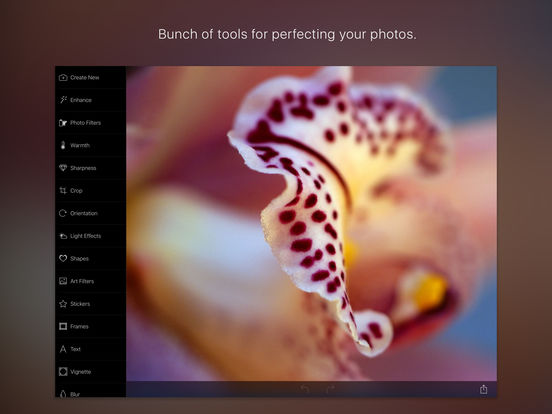Open the Photo Filters tool icon
Image resolution: width=552 pixels, height=414 pixels.
tap(63, 123)
